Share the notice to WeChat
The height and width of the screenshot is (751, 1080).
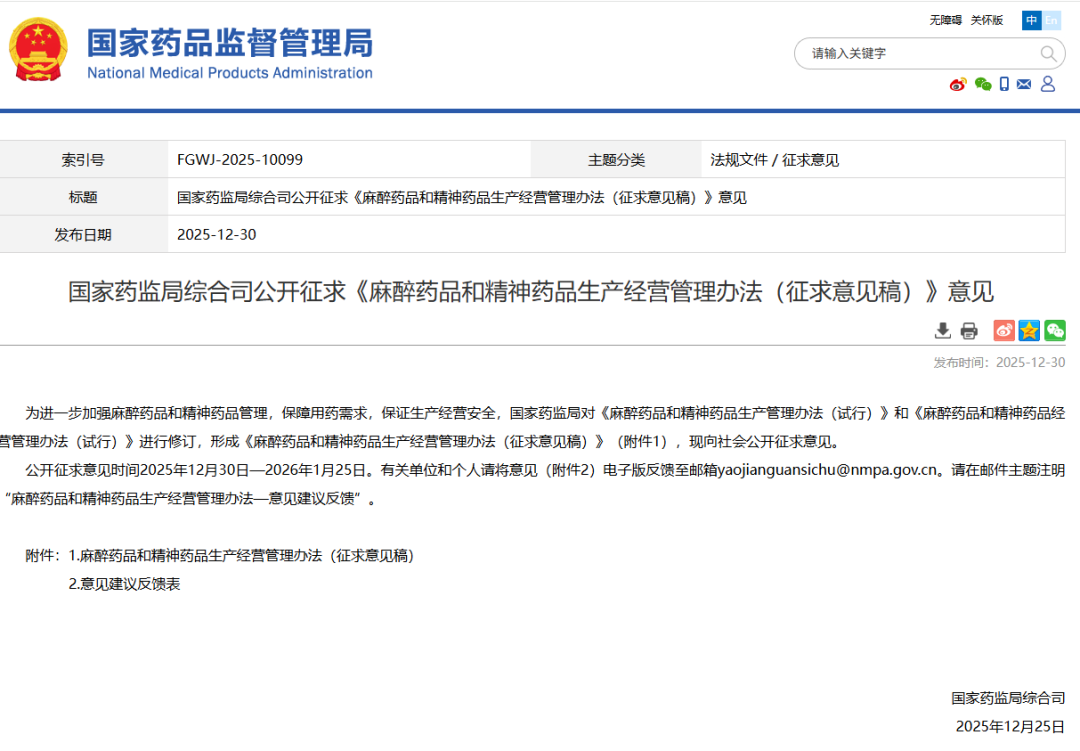pos(1054,330)
